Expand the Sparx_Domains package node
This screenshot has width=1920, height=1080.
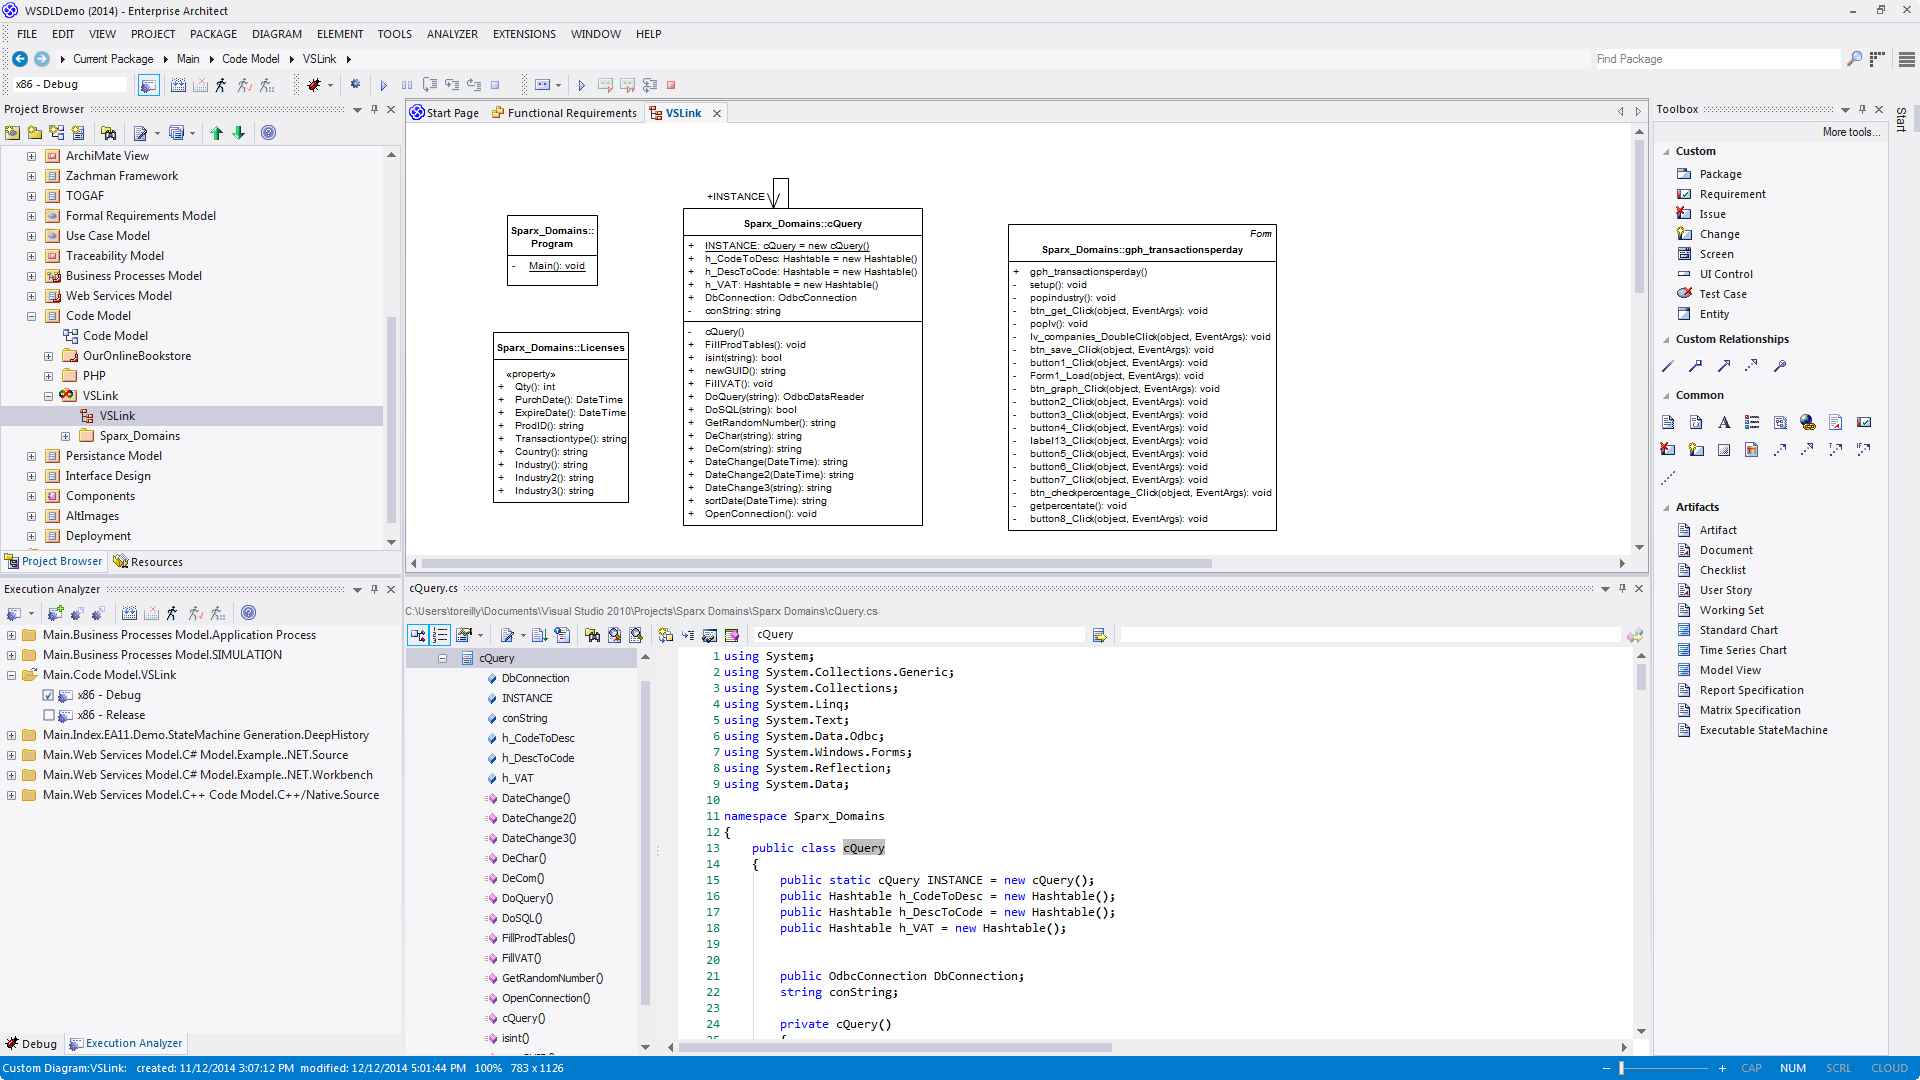tap(65, 436)
